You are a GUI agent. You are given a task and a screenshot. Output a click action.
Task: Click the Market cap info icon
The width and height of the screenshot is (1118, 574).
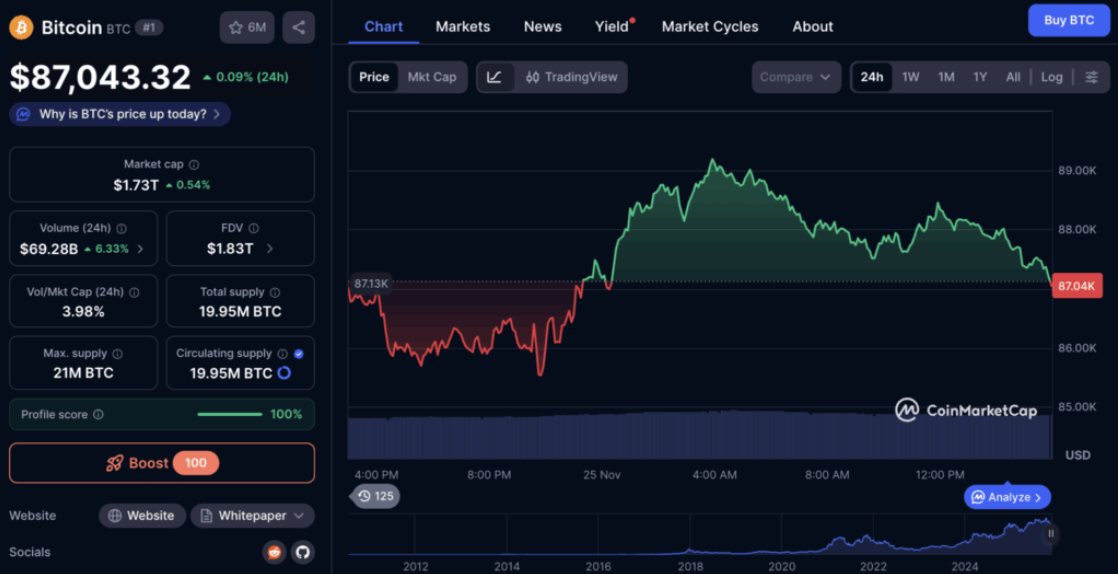[194, 165]
